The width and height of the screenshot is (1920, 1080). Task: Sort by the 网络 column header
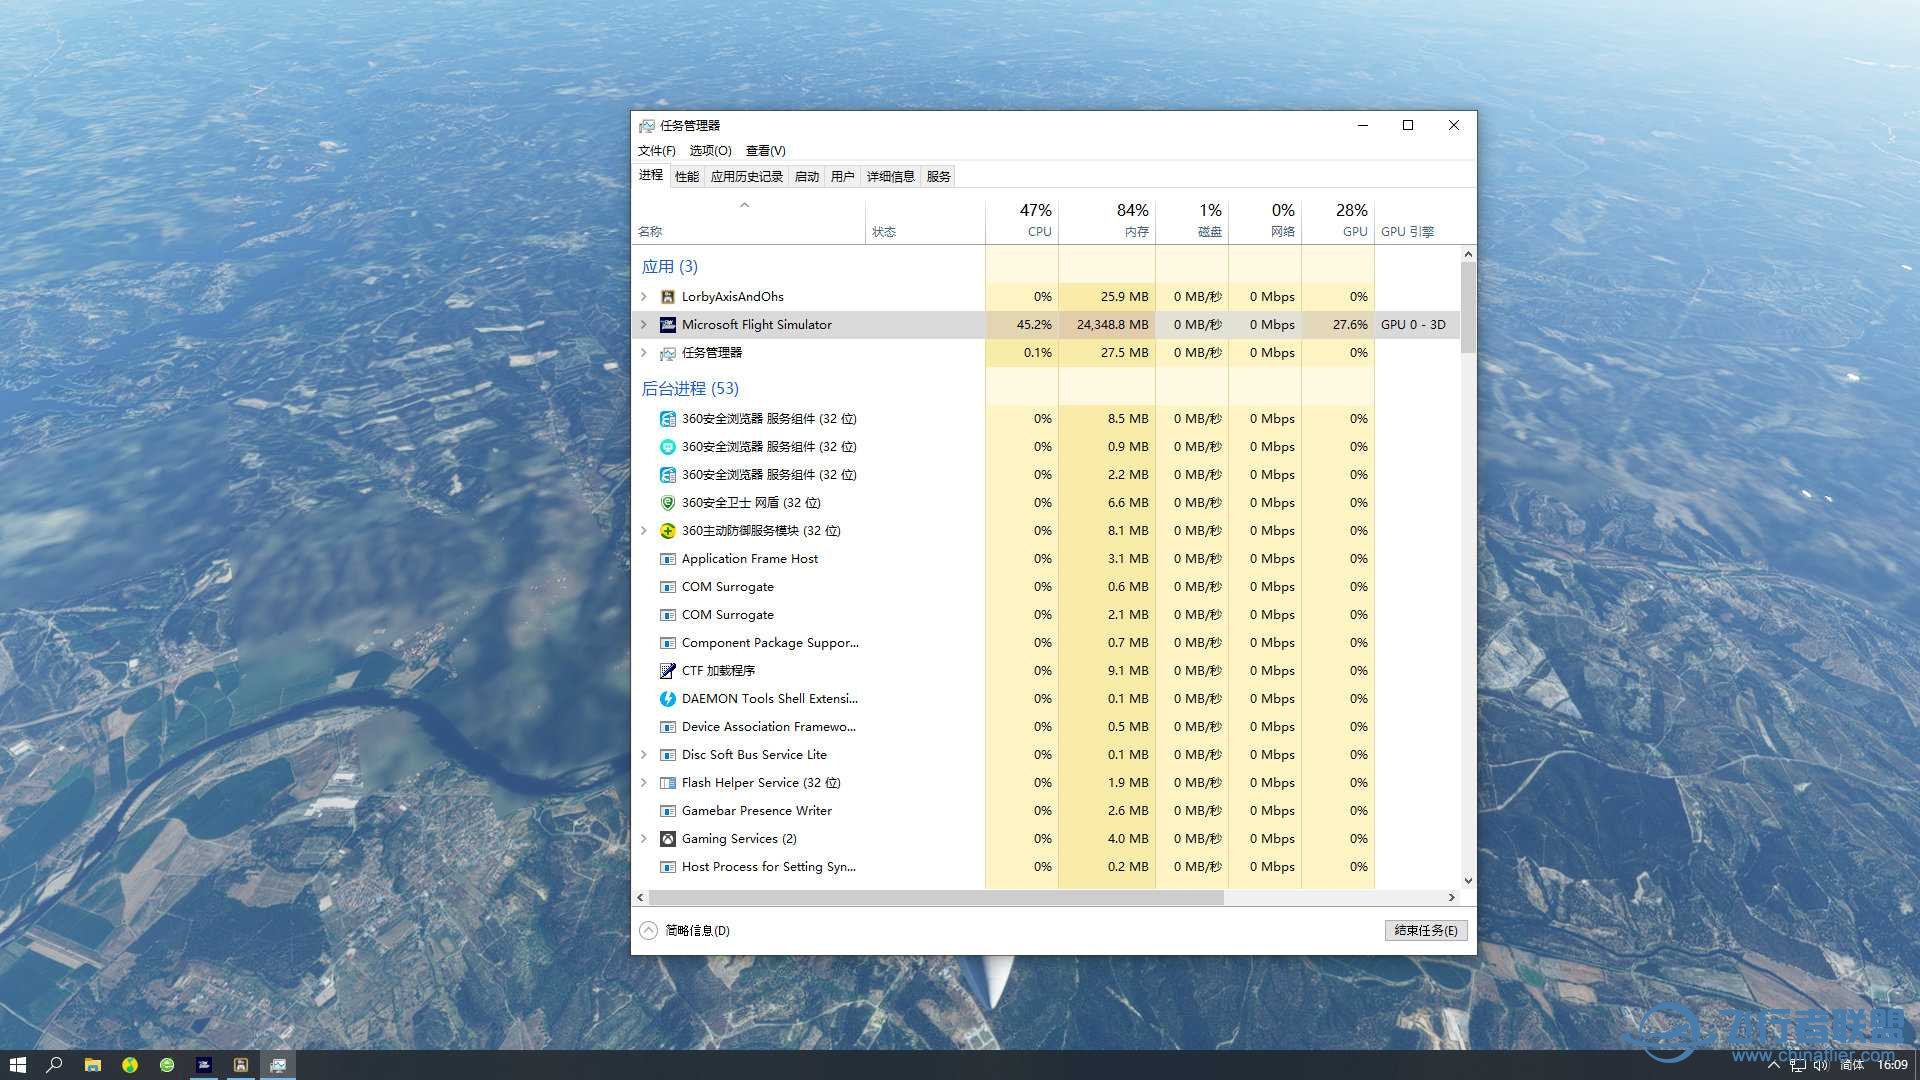click(1265, 221)
